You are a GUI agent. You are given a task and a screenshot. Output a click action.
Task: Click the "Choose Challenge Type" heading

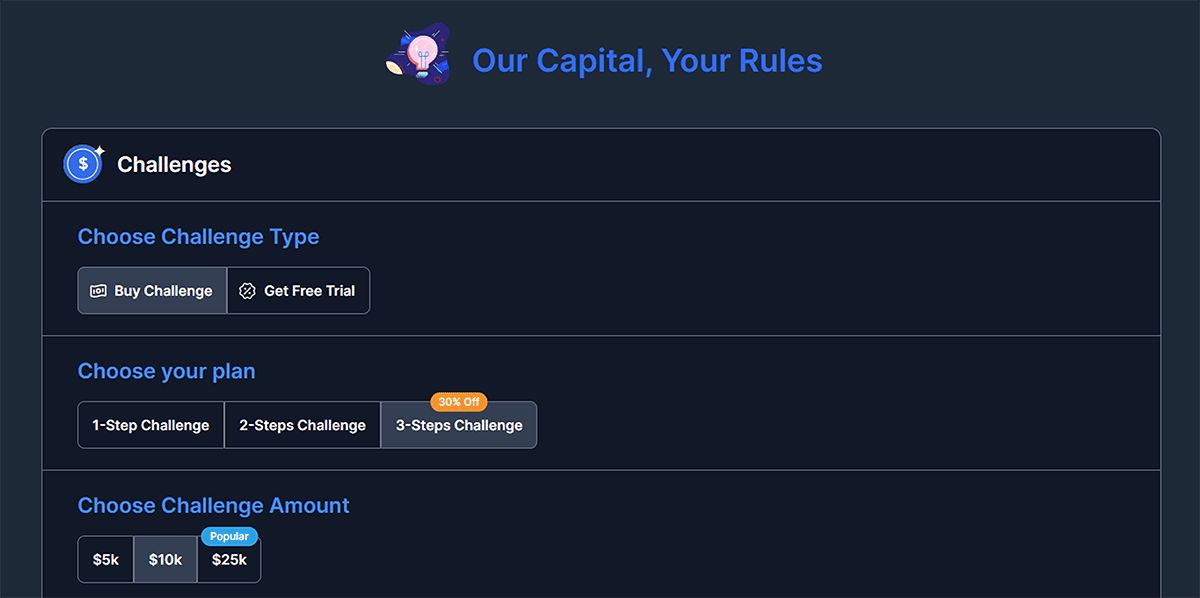[x=198, y=237]
